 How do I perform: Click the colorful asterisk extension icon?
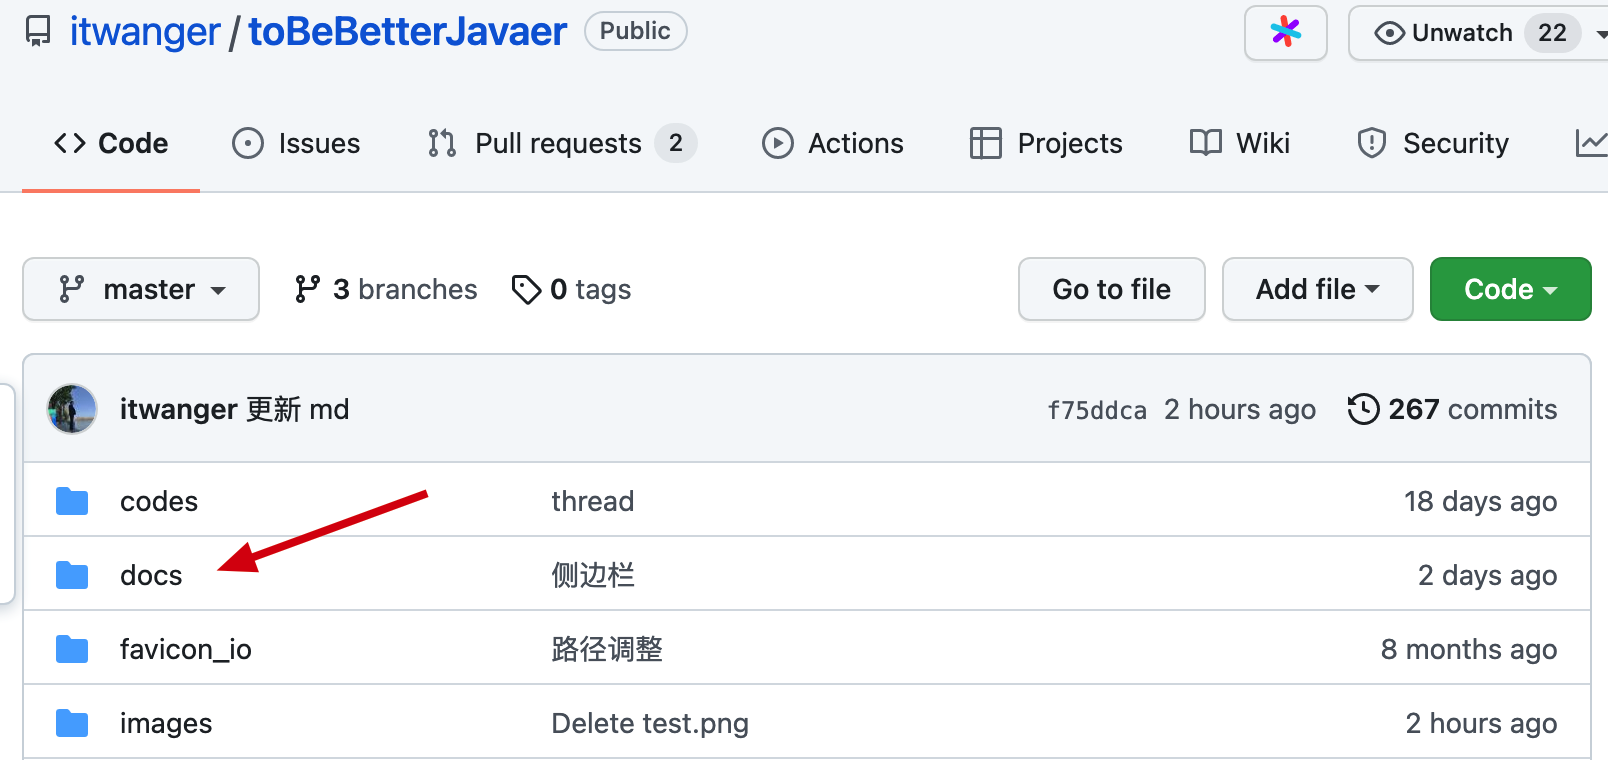pos(1285,33)
